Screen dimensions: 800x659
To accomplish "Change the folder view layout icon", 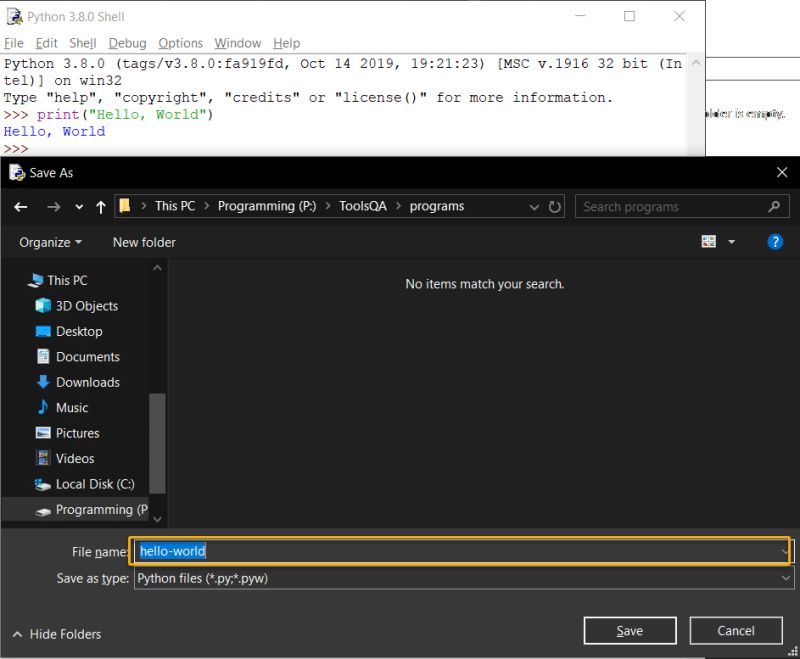I will (x=709, y=241).
